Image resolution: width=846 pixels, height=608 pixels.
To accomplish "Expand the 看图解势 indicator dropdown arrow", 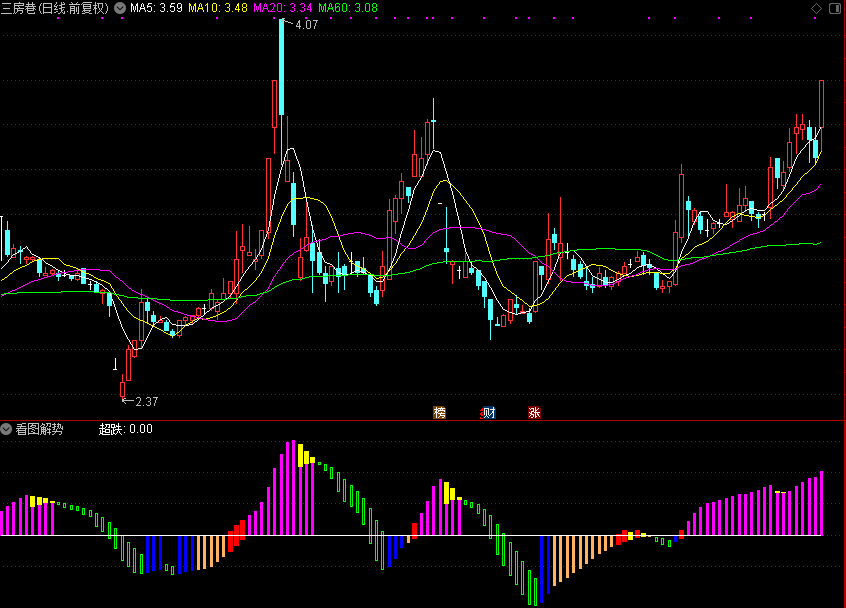I will [6, 429].
